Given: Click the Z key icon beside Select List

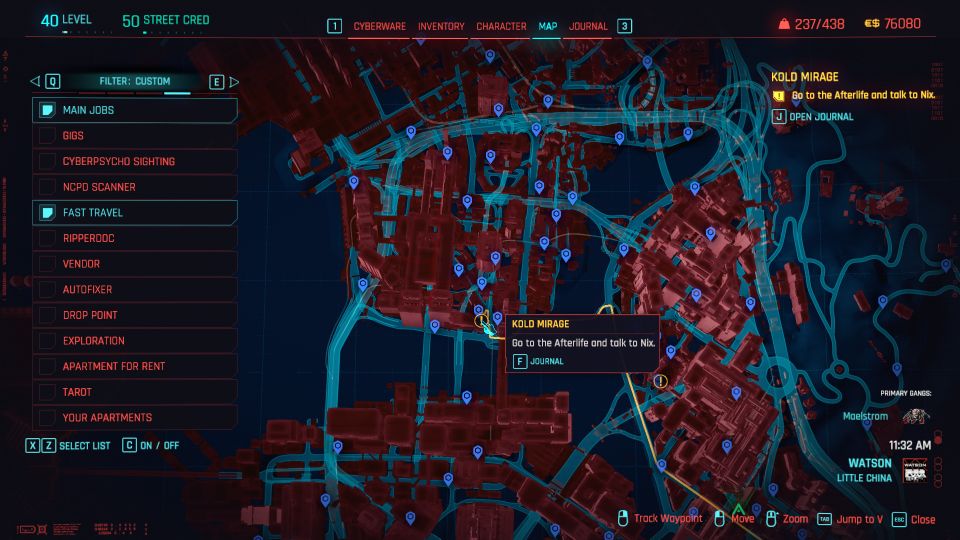Looking at the screenshot, I should pos(48,446).
